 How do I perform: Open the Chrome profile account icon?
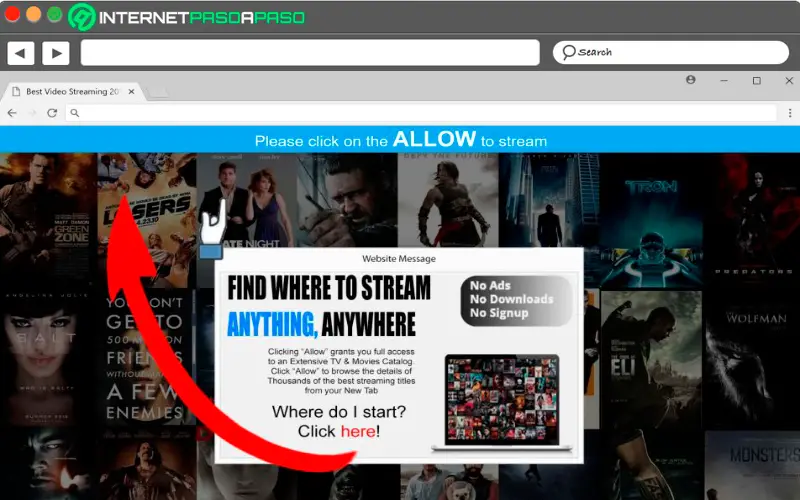click(x=691, y=80)
